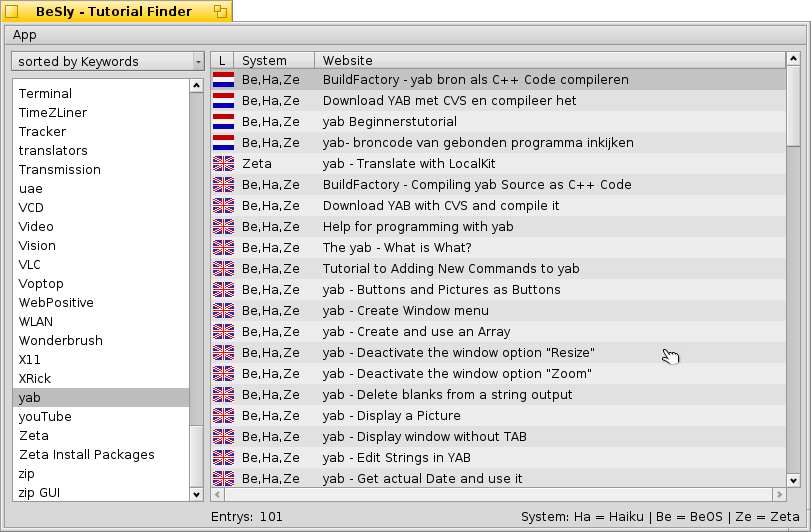Click the tutorial table's vertical down arrow
Viewport: 811px width, 532px height.
pos(793,480)
